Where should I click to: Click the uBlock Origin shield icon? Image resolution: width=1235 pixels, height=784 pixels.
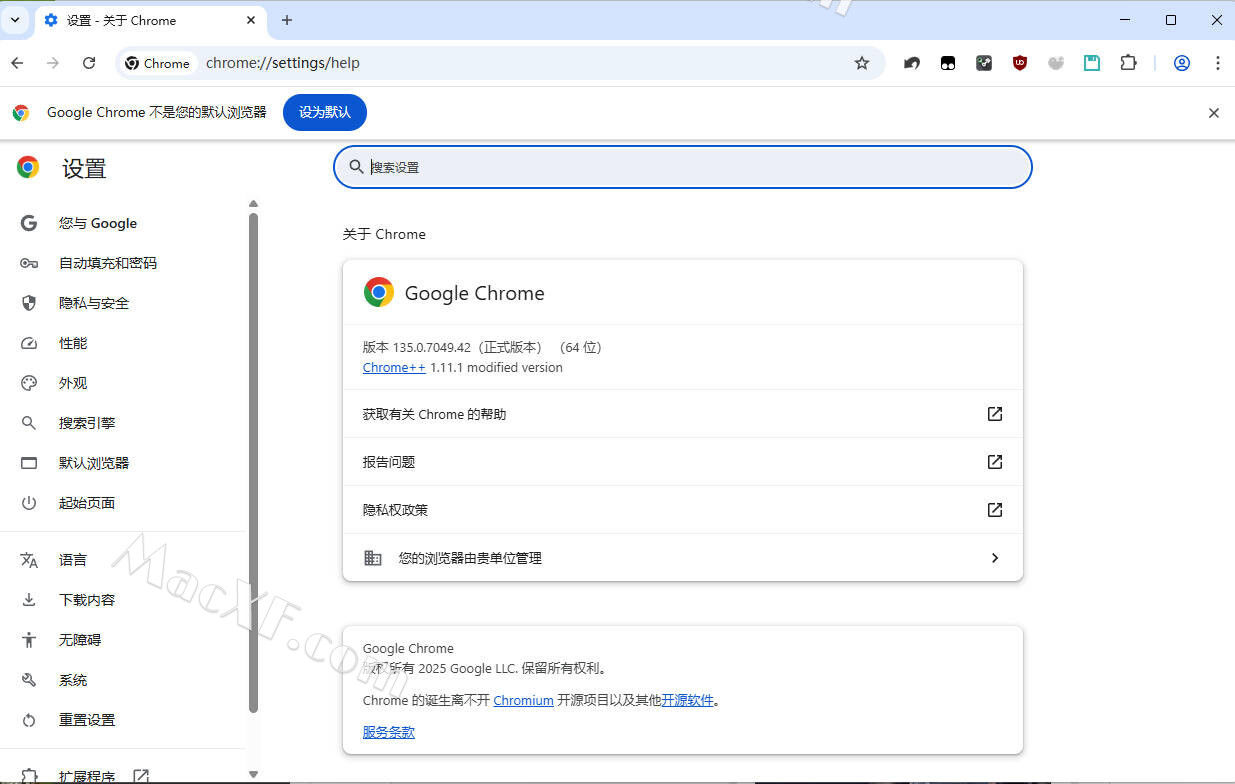click(1019, 63)
